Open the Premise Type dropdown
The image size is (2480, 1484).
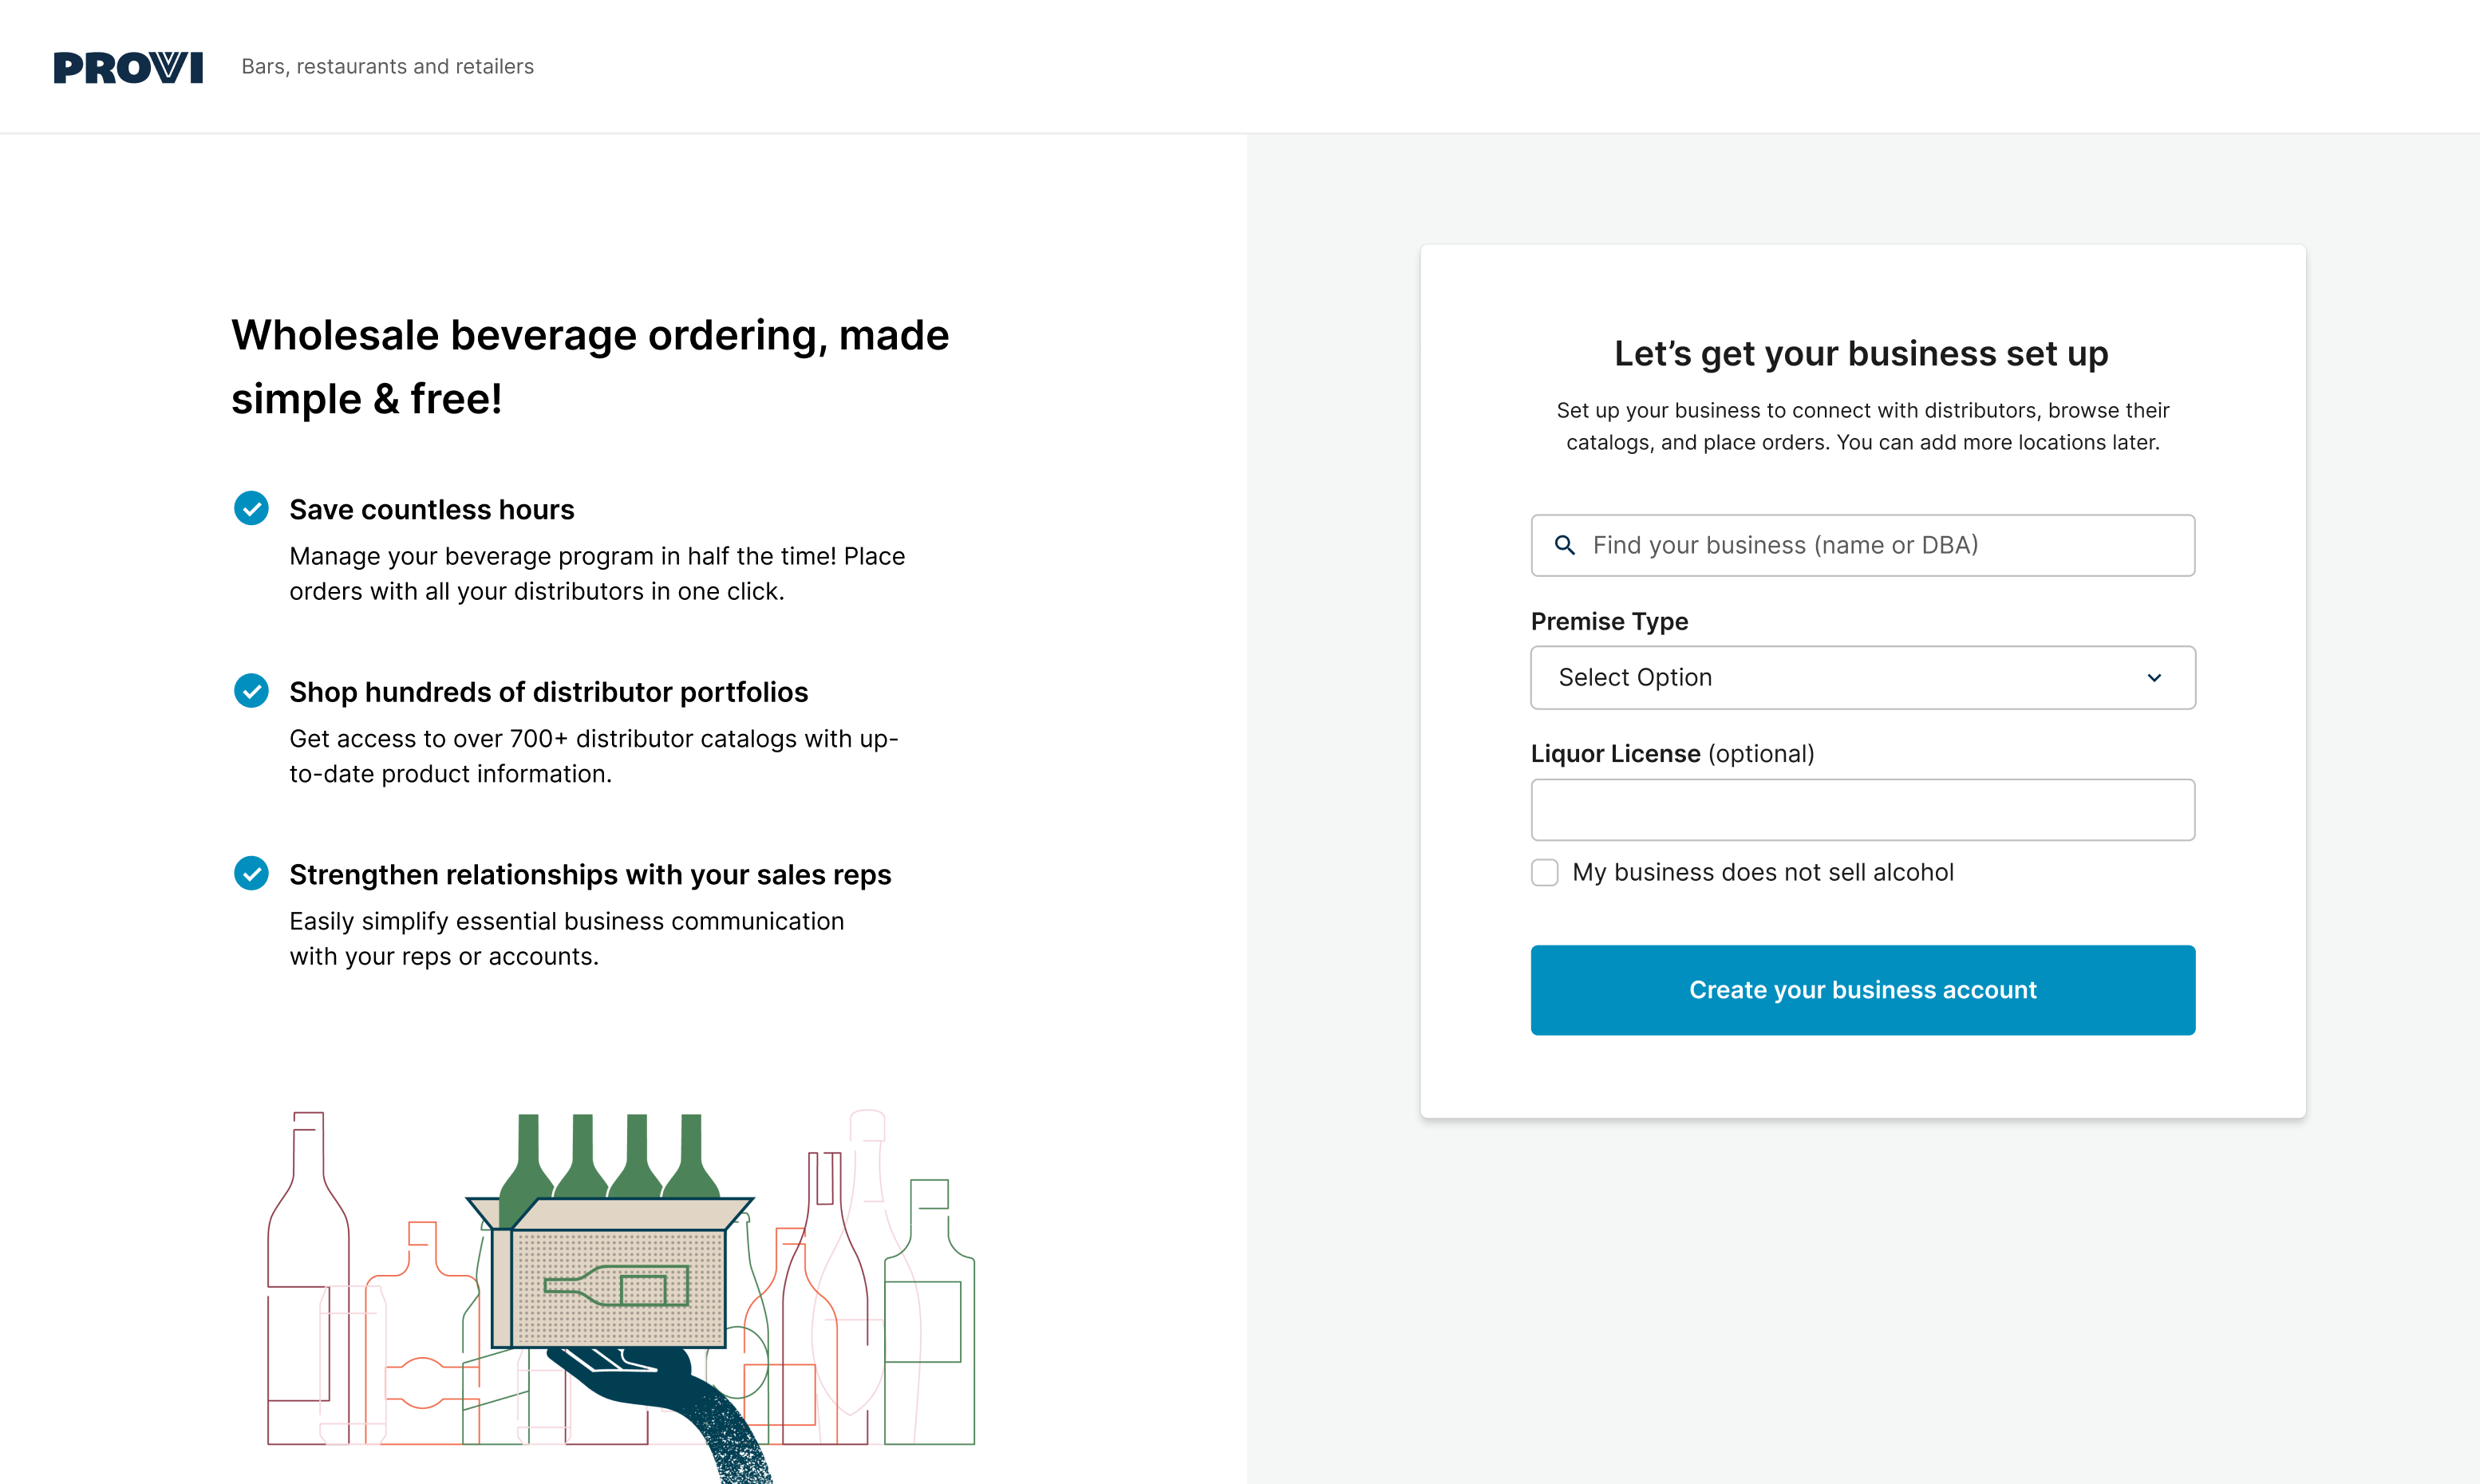[1862, 678]
